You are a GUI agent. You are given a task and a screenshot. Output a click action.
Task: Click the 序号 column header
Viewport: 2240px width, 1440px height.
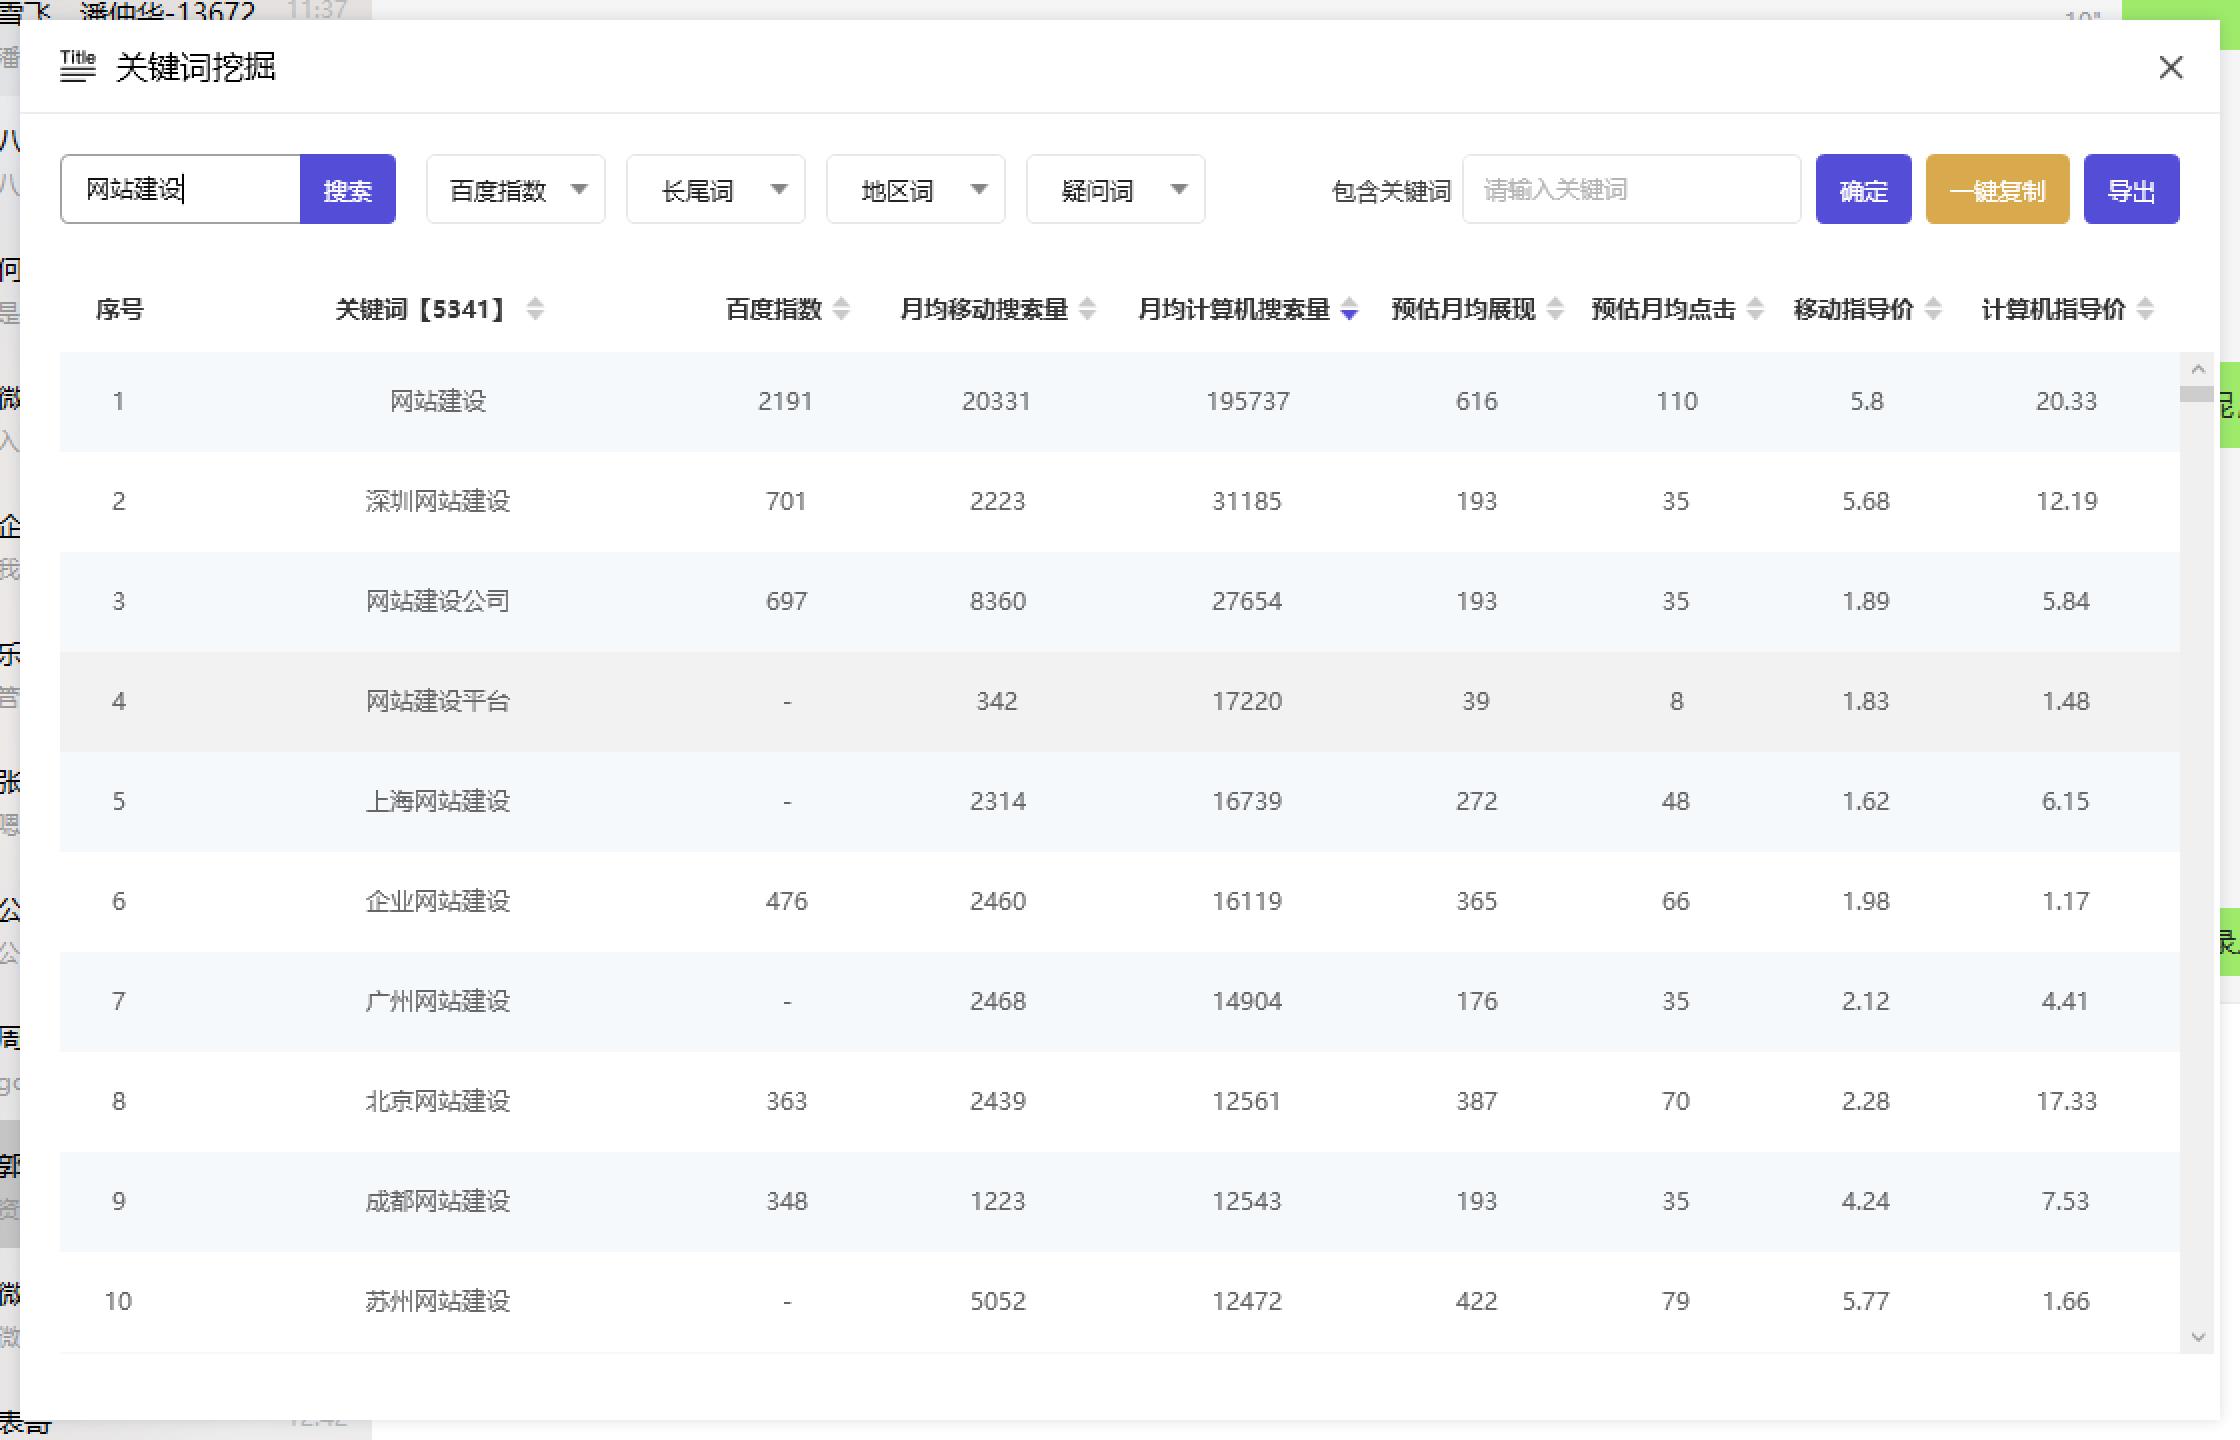[120, 309]
